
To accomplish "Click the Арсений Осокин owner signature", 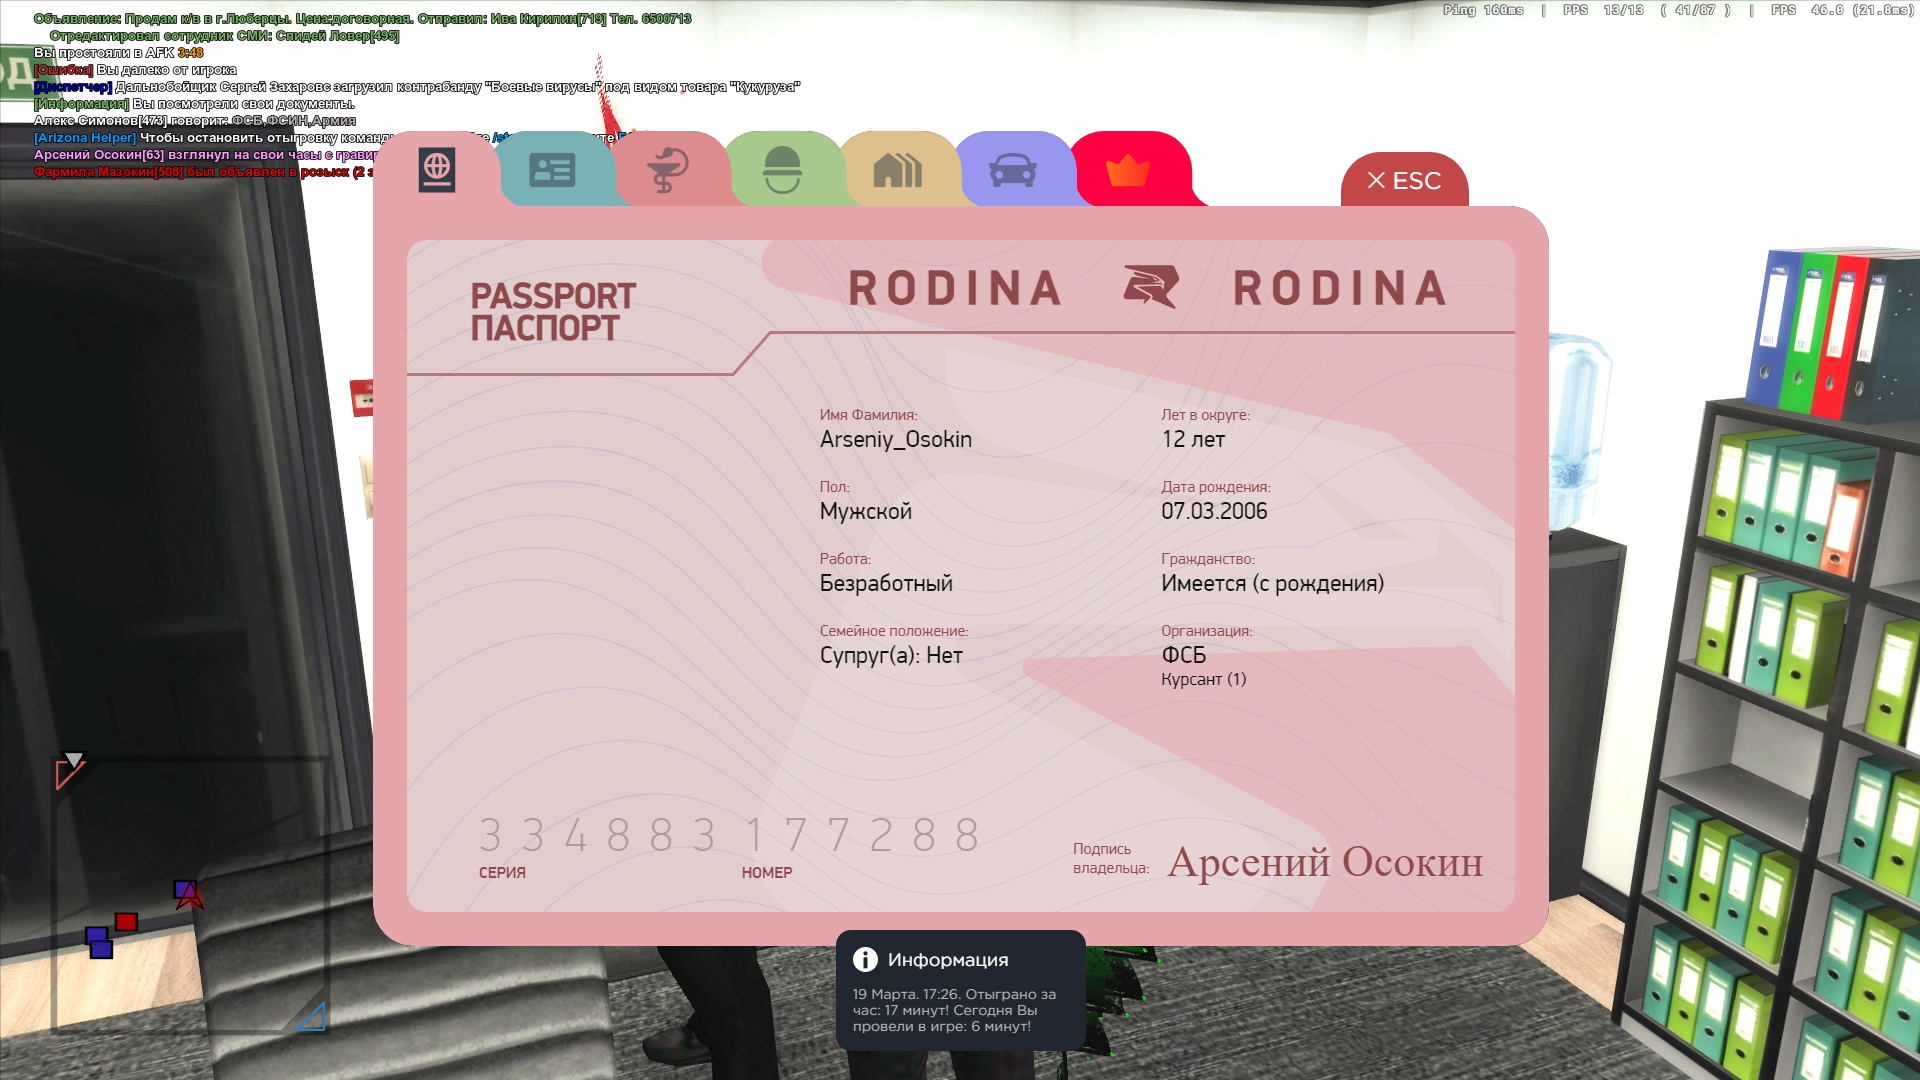I will [1325, 862].
